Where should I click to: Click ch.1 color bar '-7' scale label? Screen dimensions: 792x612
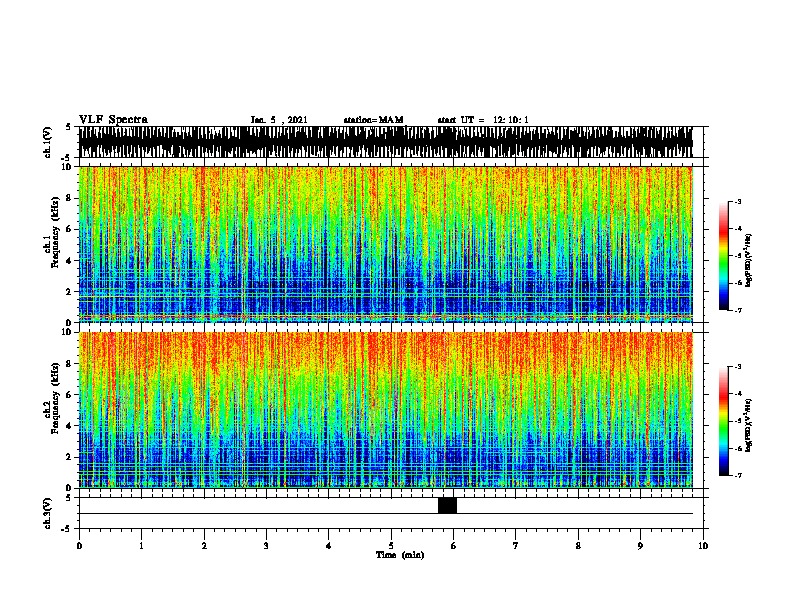coord(738,310)
